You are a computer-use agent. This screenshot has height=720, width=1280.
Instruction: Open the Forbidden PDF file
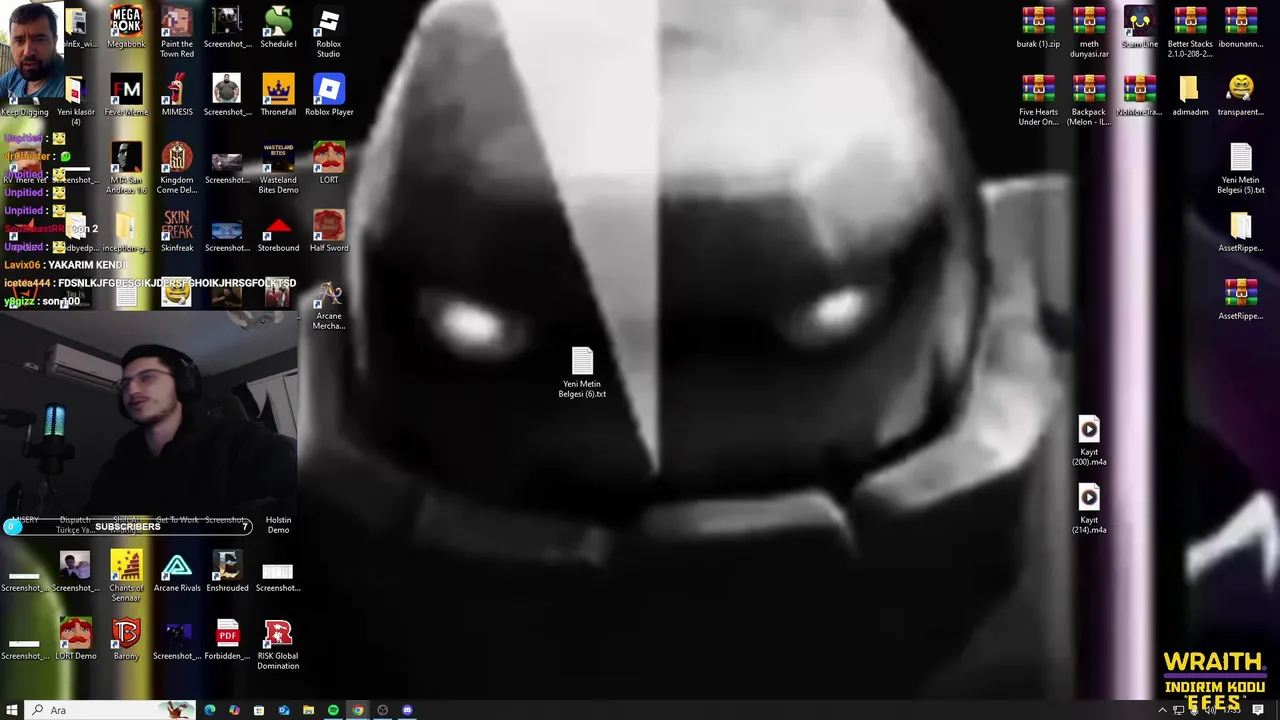click(227, 639)
